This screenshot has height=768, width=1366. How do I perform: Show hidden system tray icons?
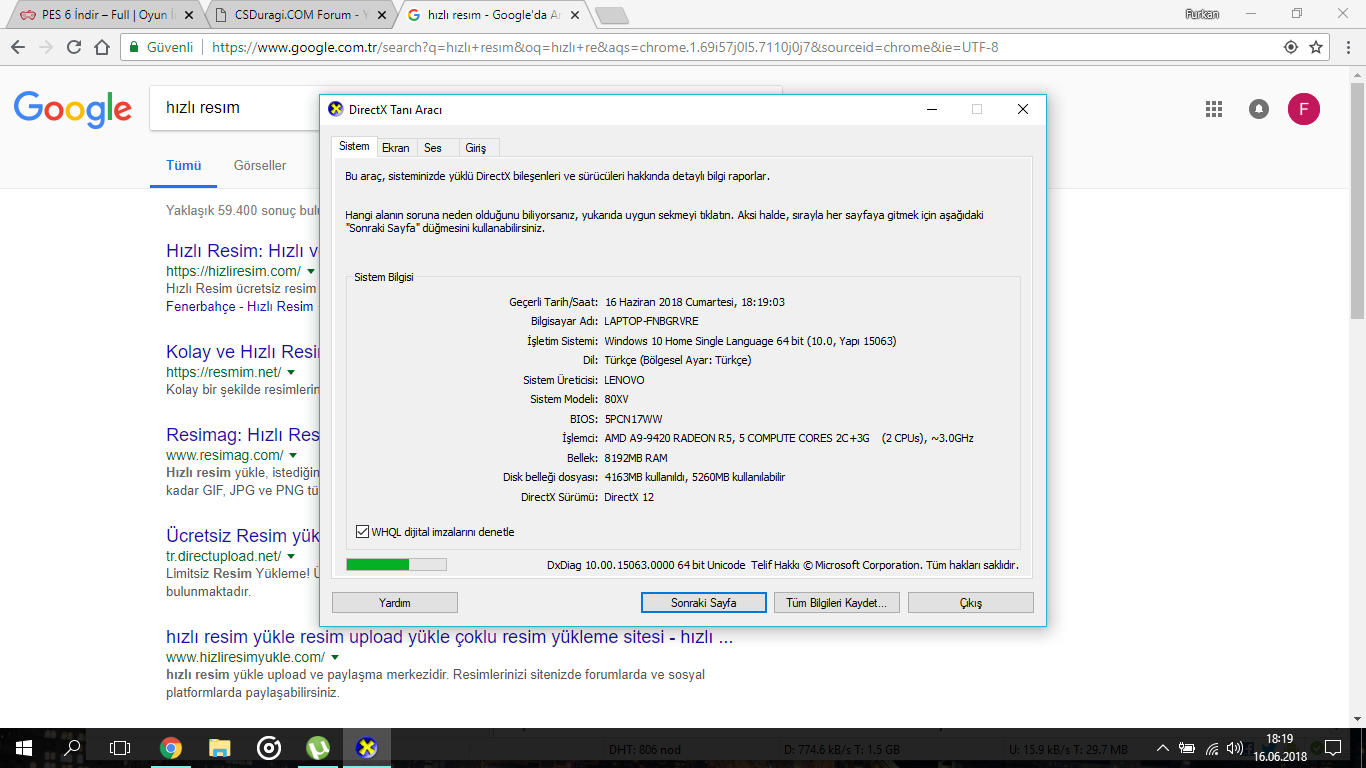[x=1162, y=748]
